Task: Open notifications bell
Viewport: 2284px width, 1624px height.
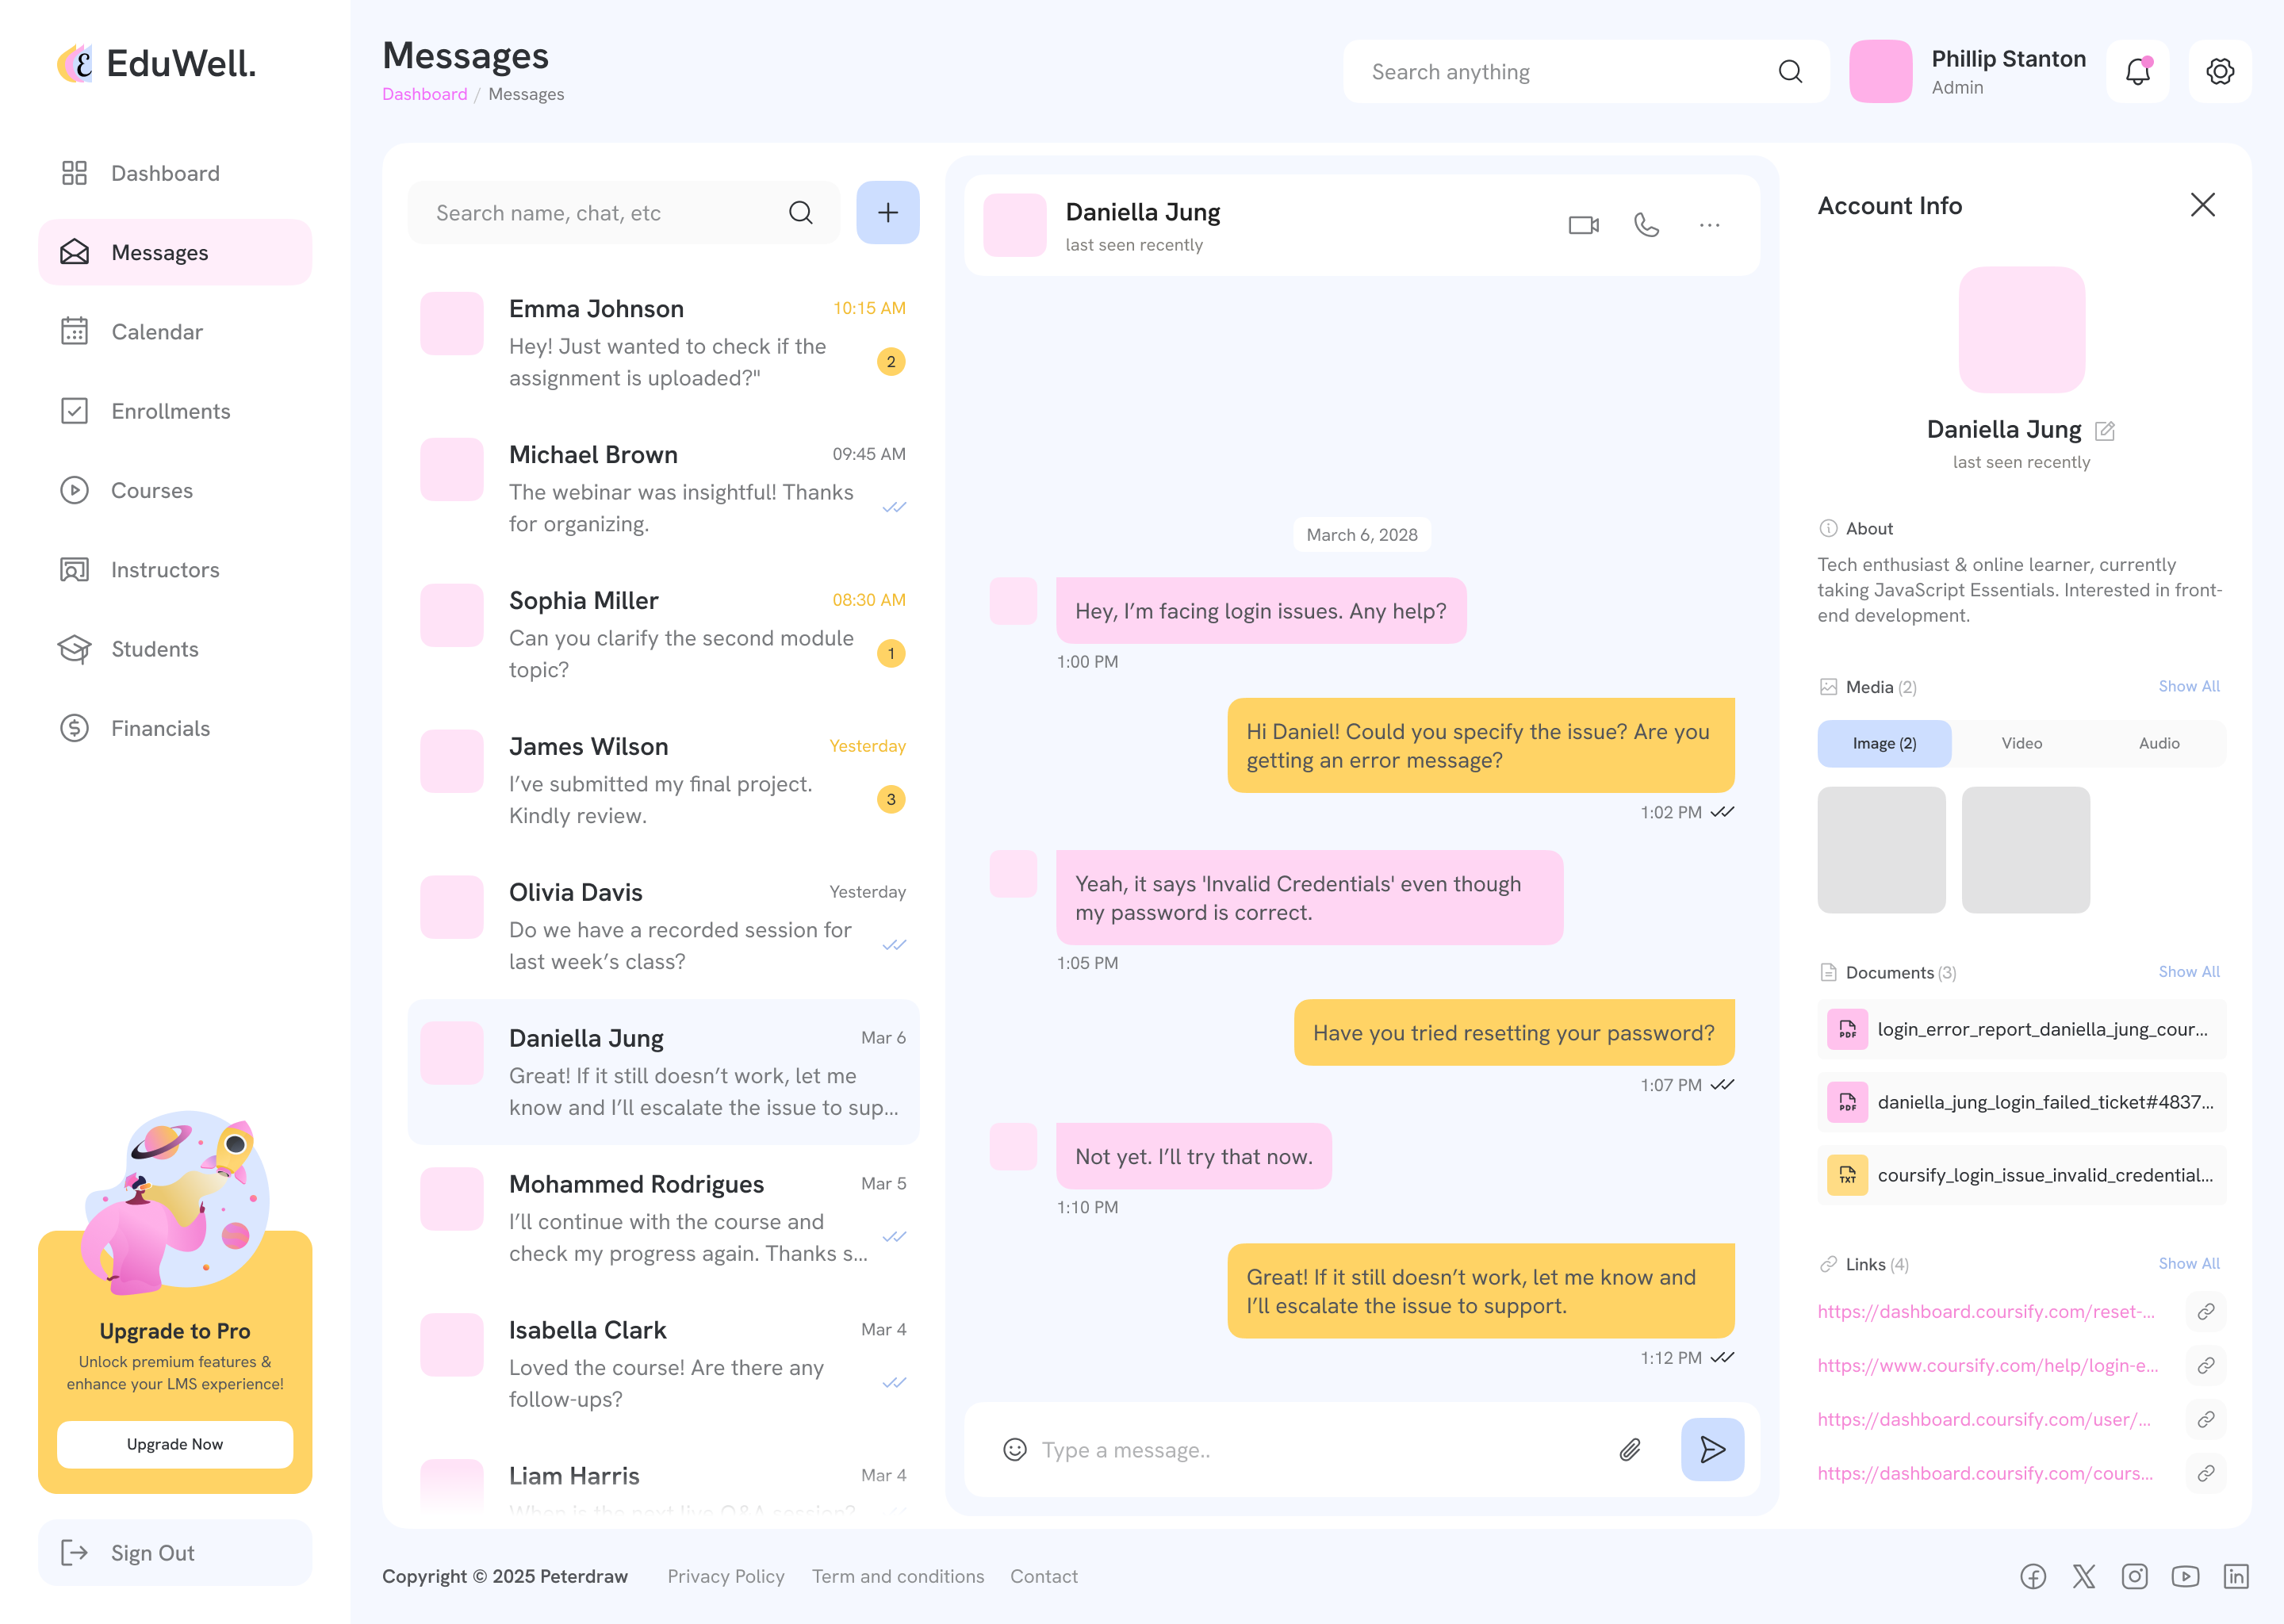Action: [2137, 72]
